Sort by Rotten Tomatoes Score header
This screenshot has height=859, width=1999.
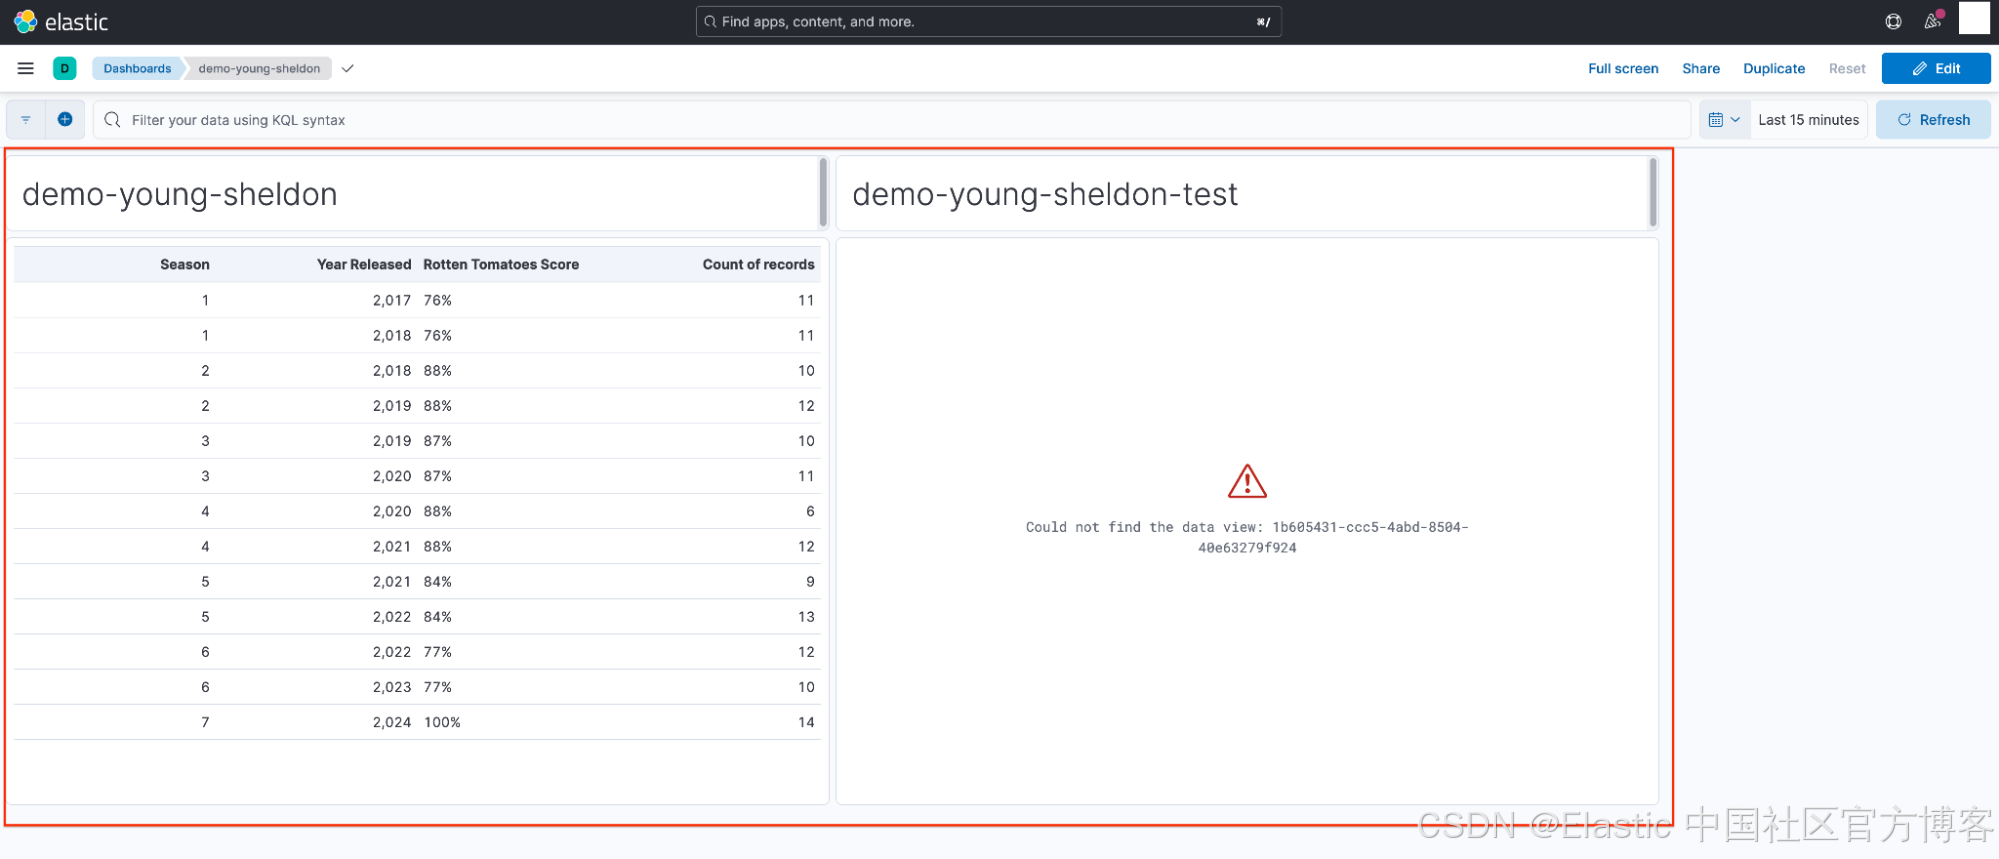click(x=501, y=264)
